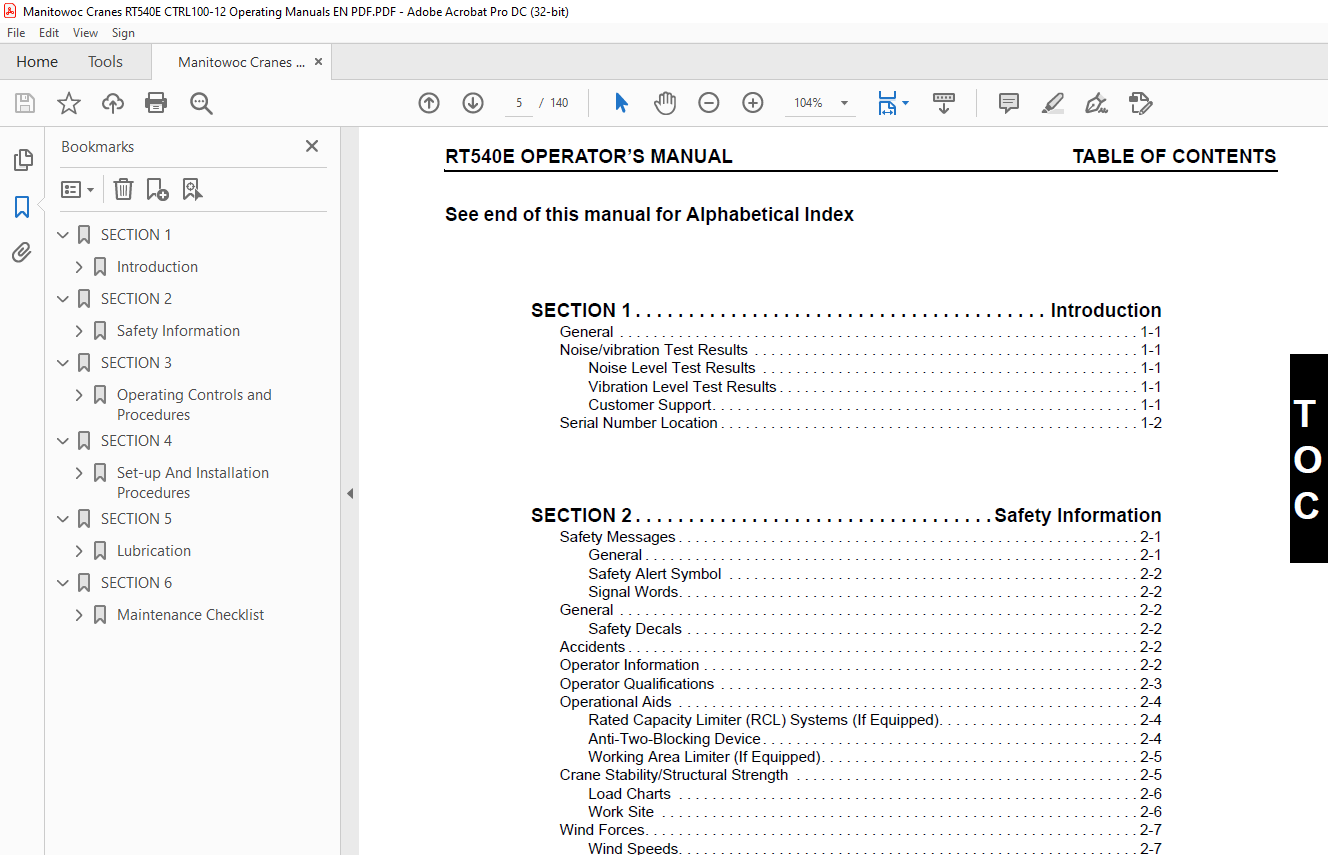Open Attachments paperclip panel
Screen dimensions: 1328x855
[22, 252]
